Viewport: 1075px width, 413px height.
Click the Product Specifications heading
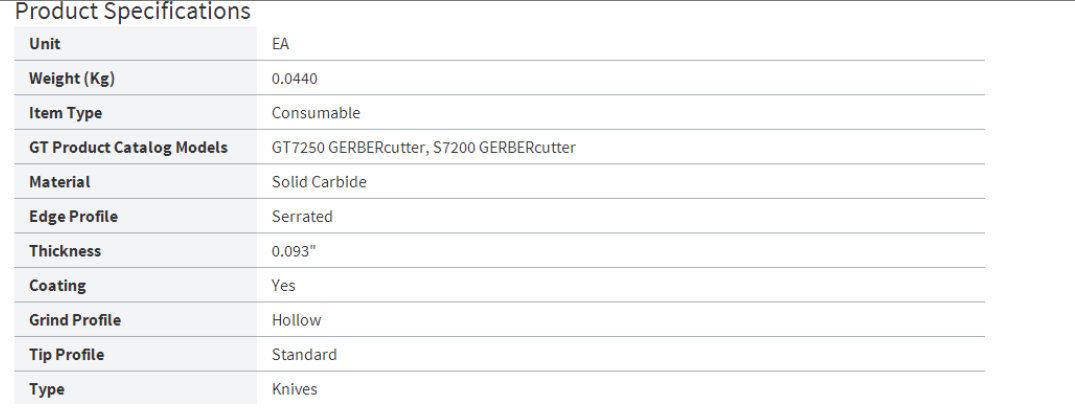pyautogui.click(x=133, y=12)
